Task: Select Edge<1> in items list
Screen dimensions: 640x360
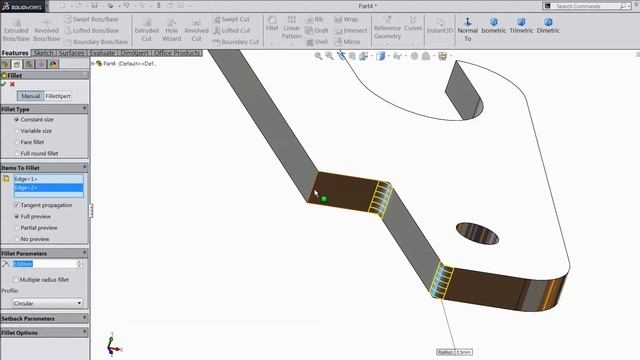Action: point(49,179)
